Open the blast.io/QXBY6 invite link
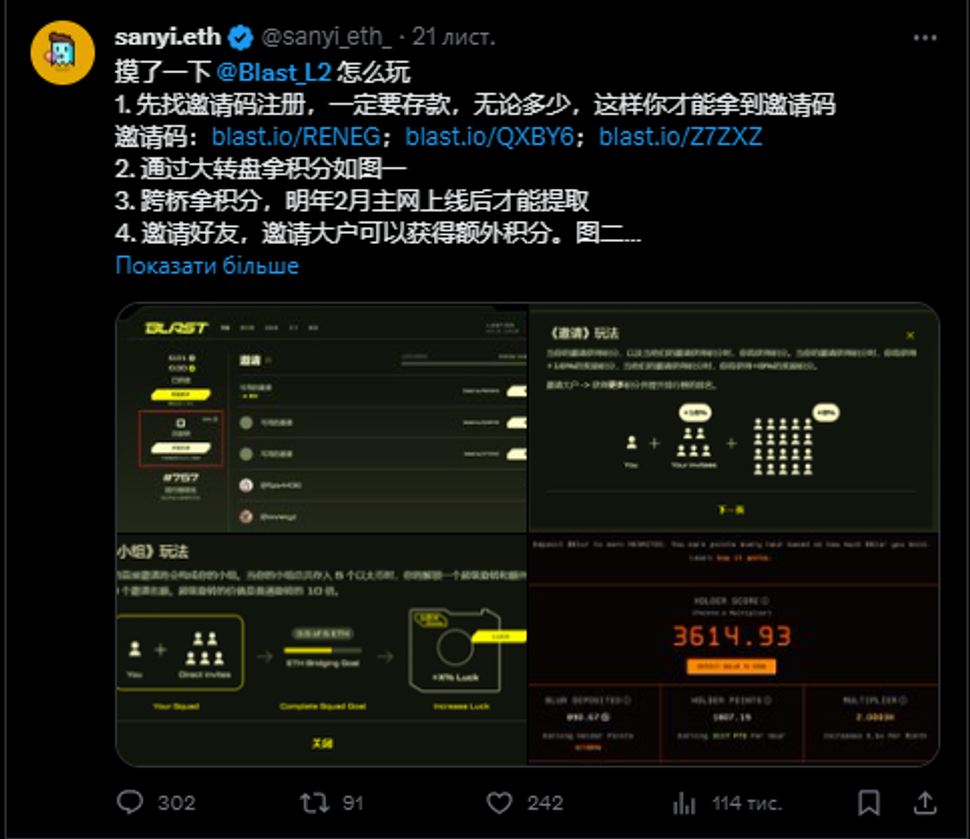 tap(489, 137)
